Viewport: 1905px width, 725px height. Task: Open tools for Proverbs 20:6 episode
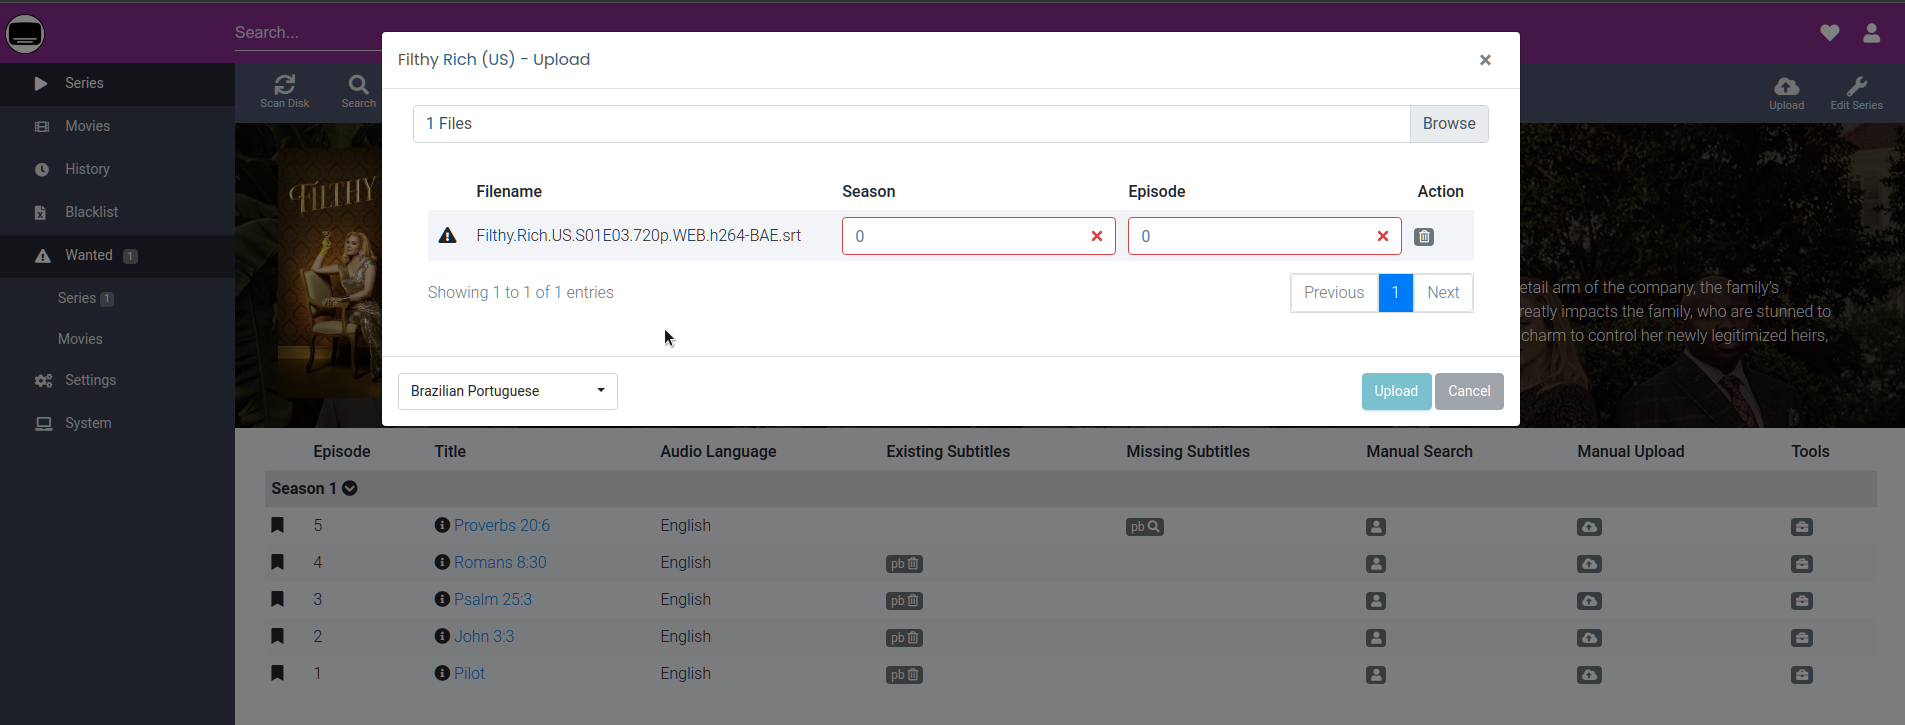(x=1802, y=527)
